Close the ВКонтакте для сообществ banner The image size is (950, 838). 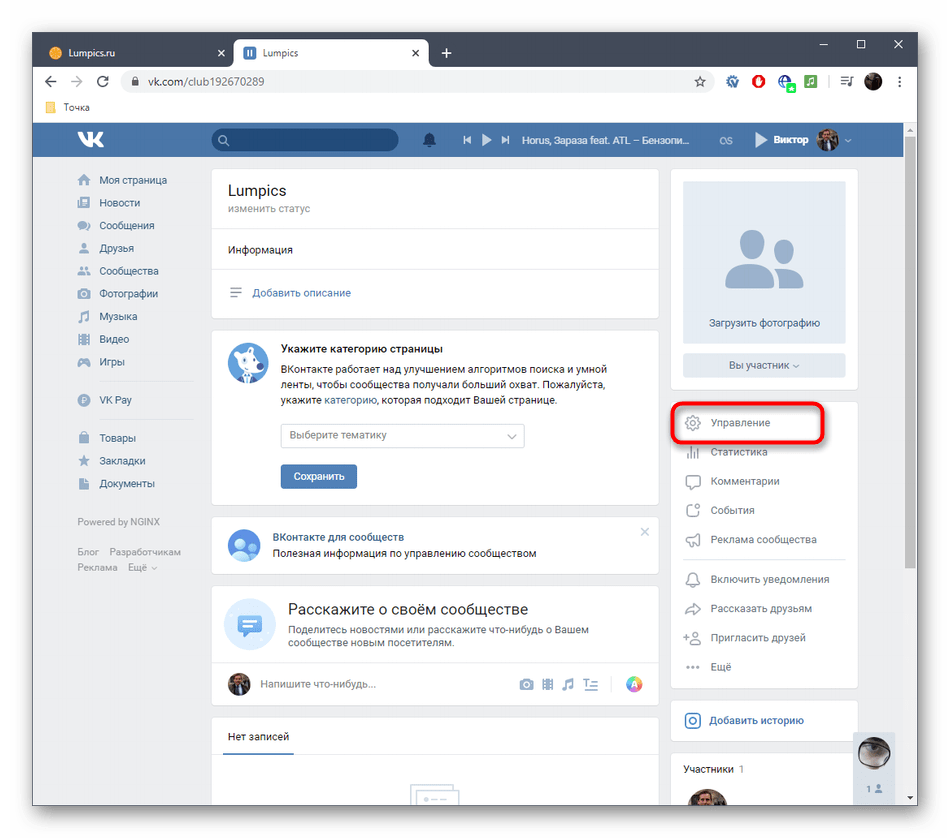coord(645,532)
